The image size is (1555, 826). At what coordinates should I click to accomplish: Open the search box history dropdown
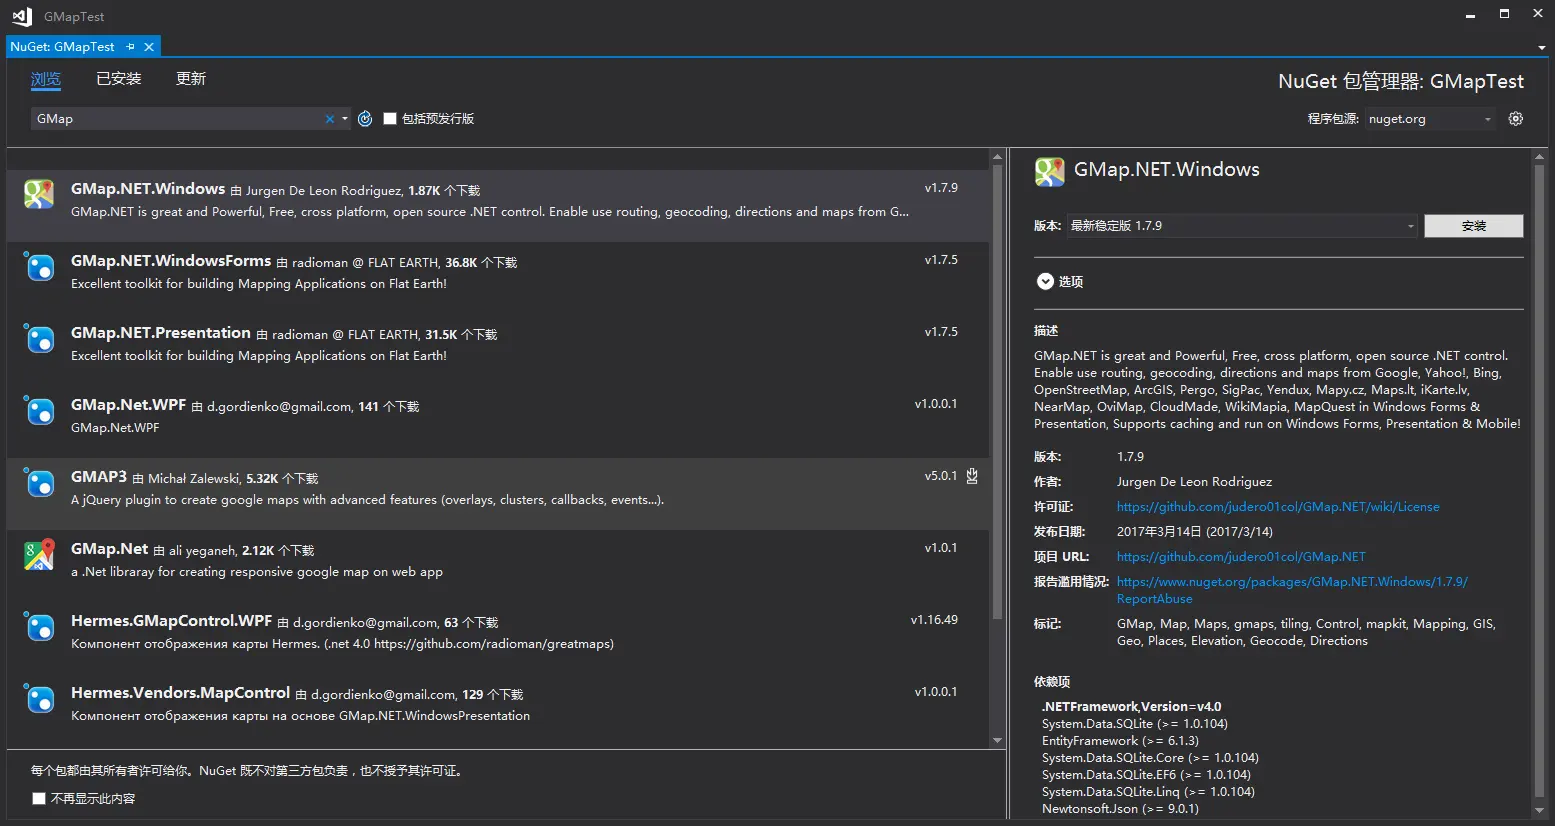[x=345, y=119]
